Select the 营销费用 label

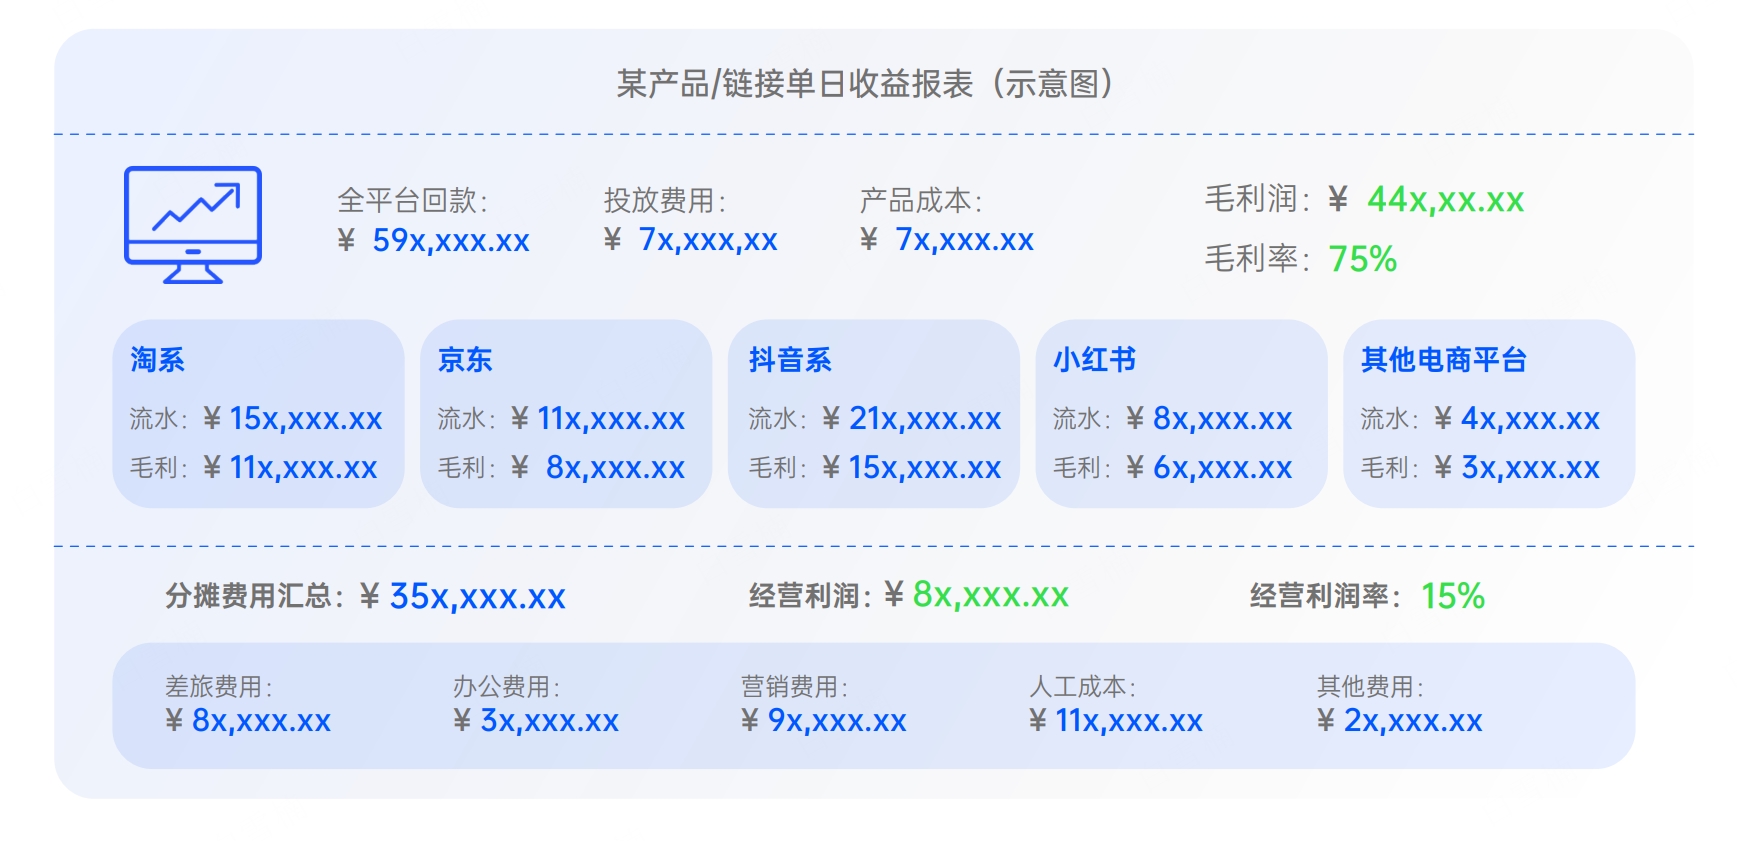click(x=794, y=687)
